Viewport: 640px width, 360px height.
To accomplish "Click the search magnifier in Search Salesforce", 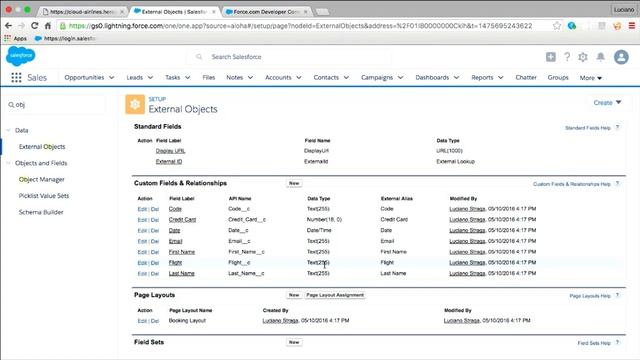I will [x=199, y=57].
